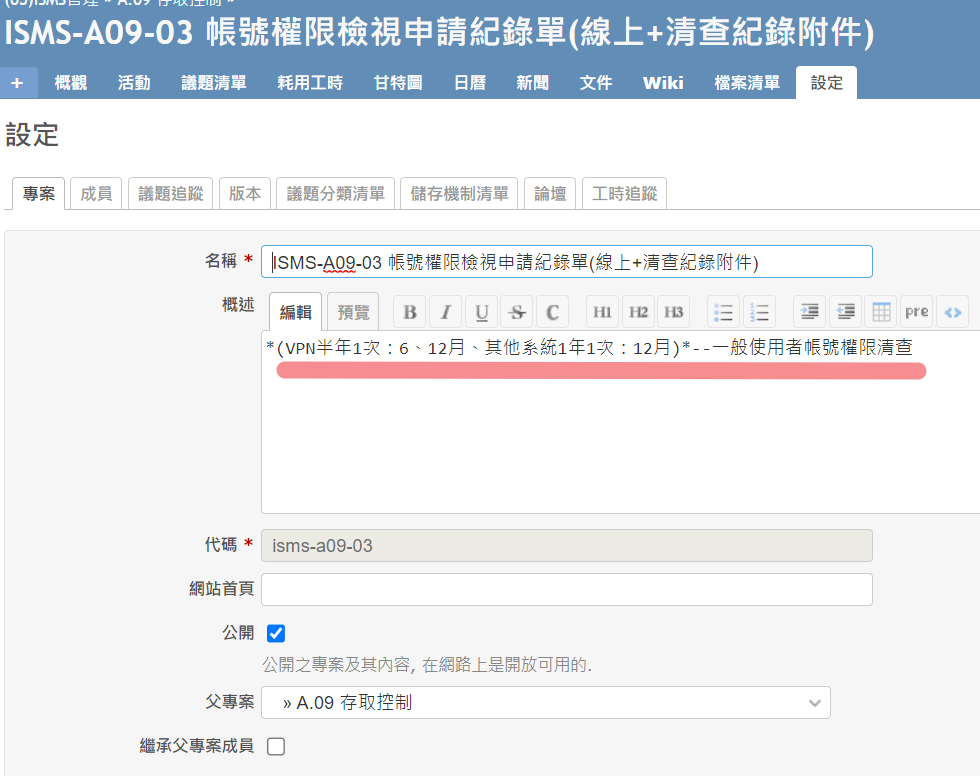The height and width of the screenshot is (776, 980).
Task: Insert unordered bullet list
Action: (x=723, y=312)
